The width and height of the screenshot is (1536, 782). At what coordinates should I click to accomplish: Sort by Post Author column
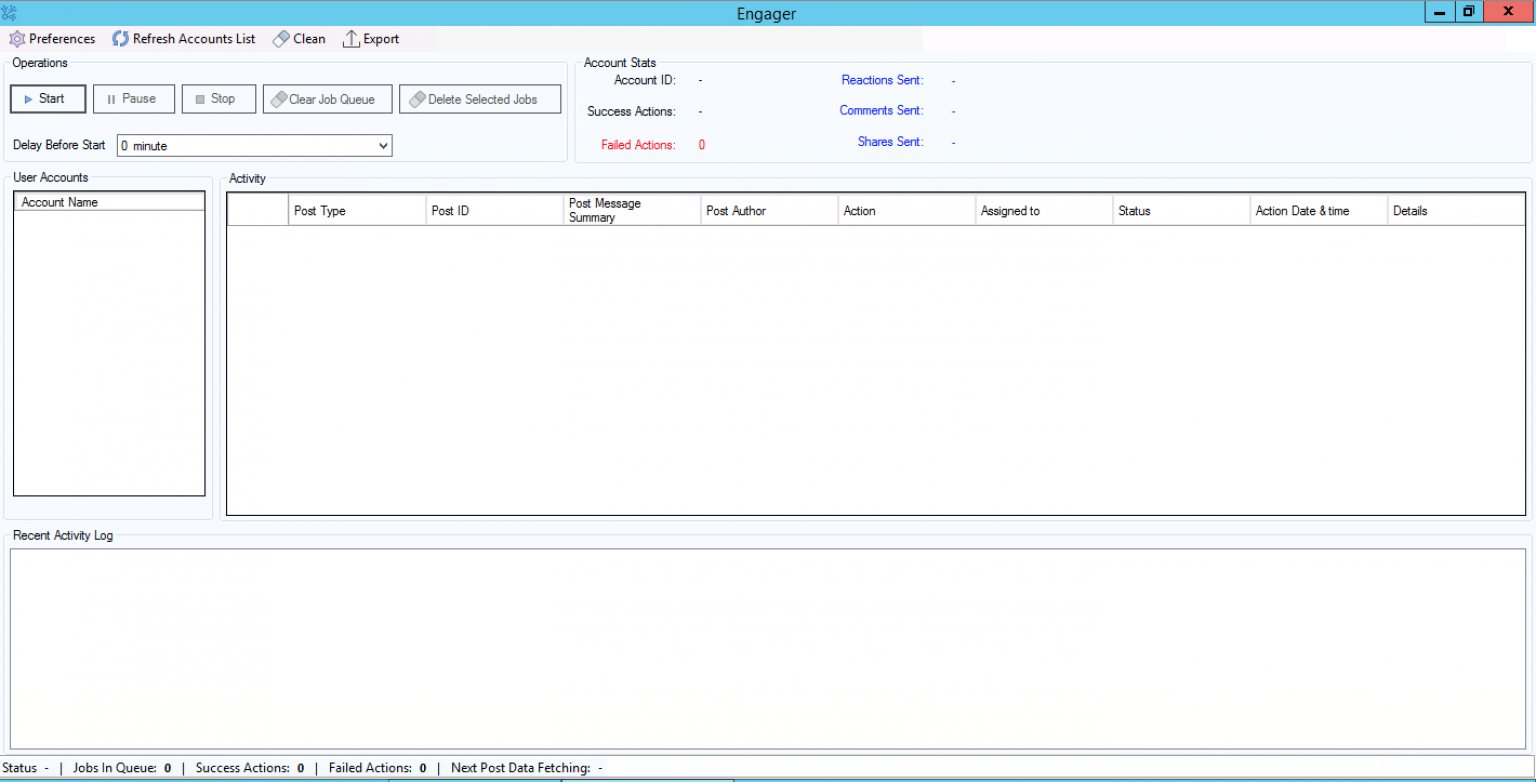769,210
